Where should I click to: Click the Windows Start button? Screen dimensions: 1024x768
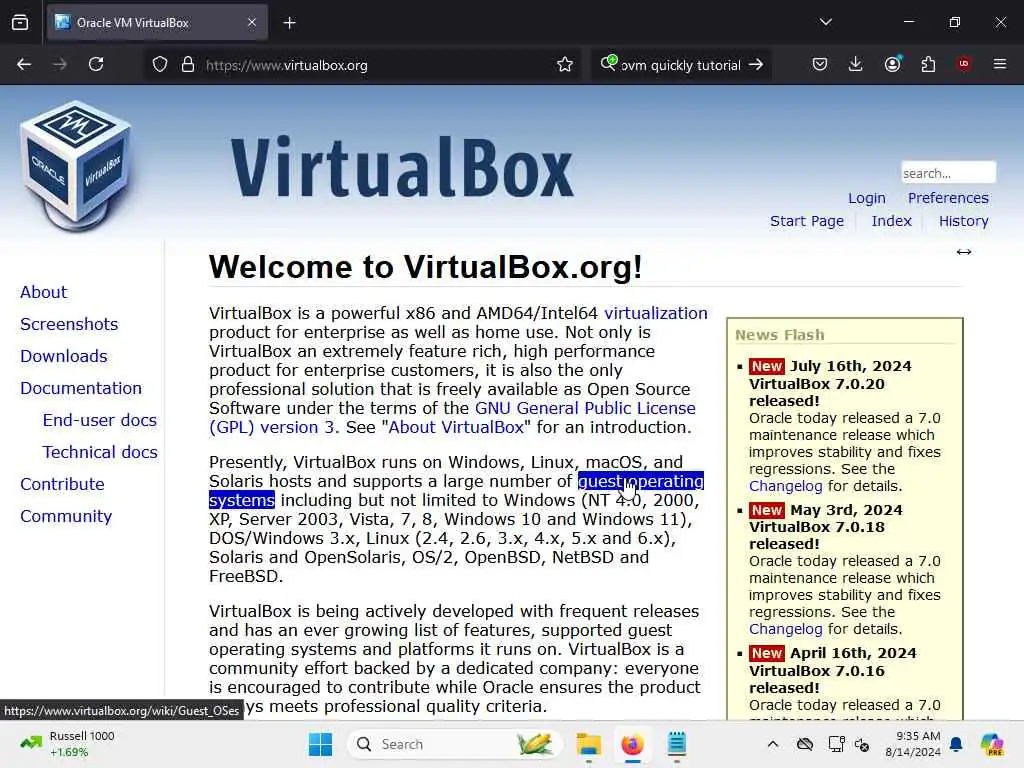click(x=320, y=744)
